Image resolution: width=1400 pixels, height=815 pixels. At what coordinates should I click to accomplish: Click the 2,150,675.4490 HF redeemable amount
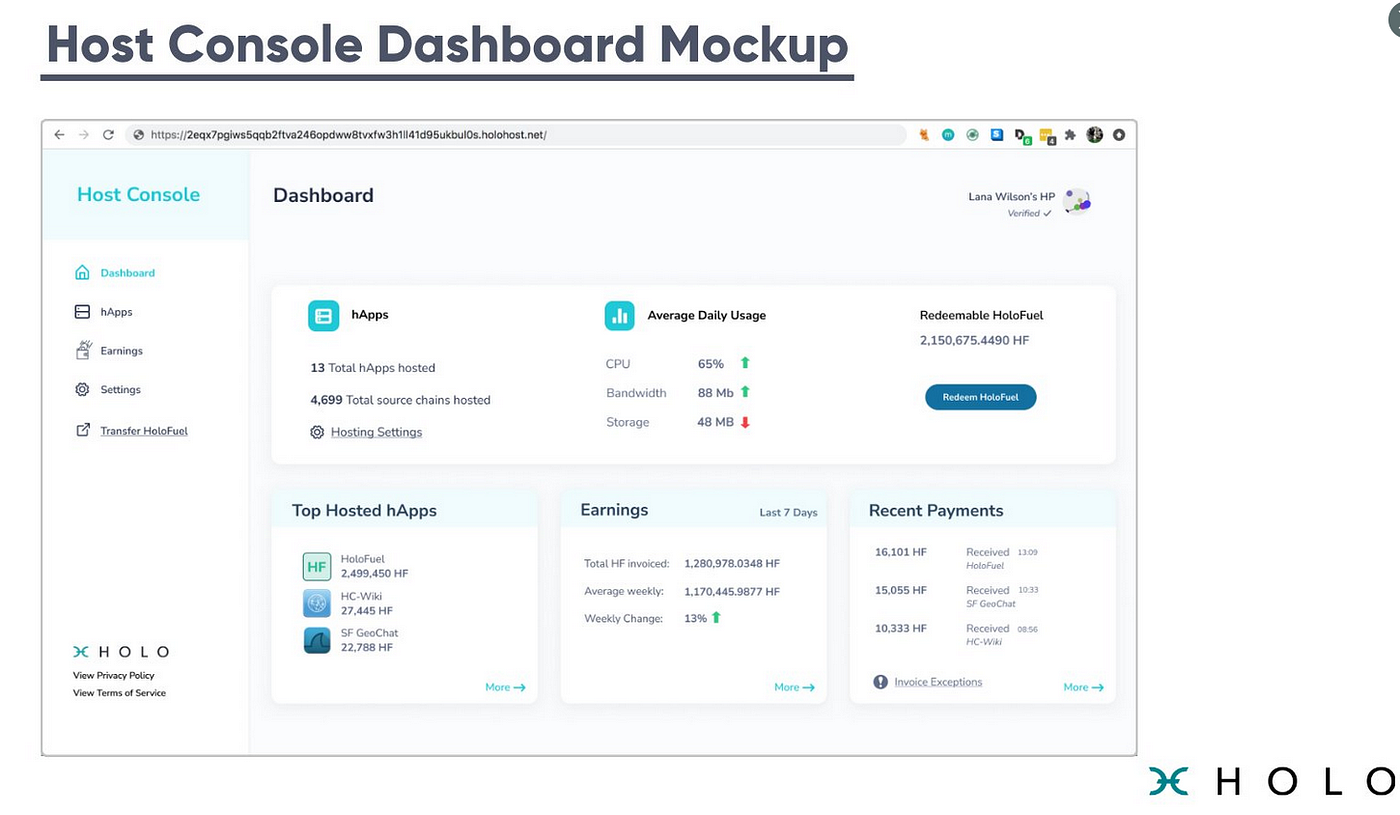click(x=974, y=341)
